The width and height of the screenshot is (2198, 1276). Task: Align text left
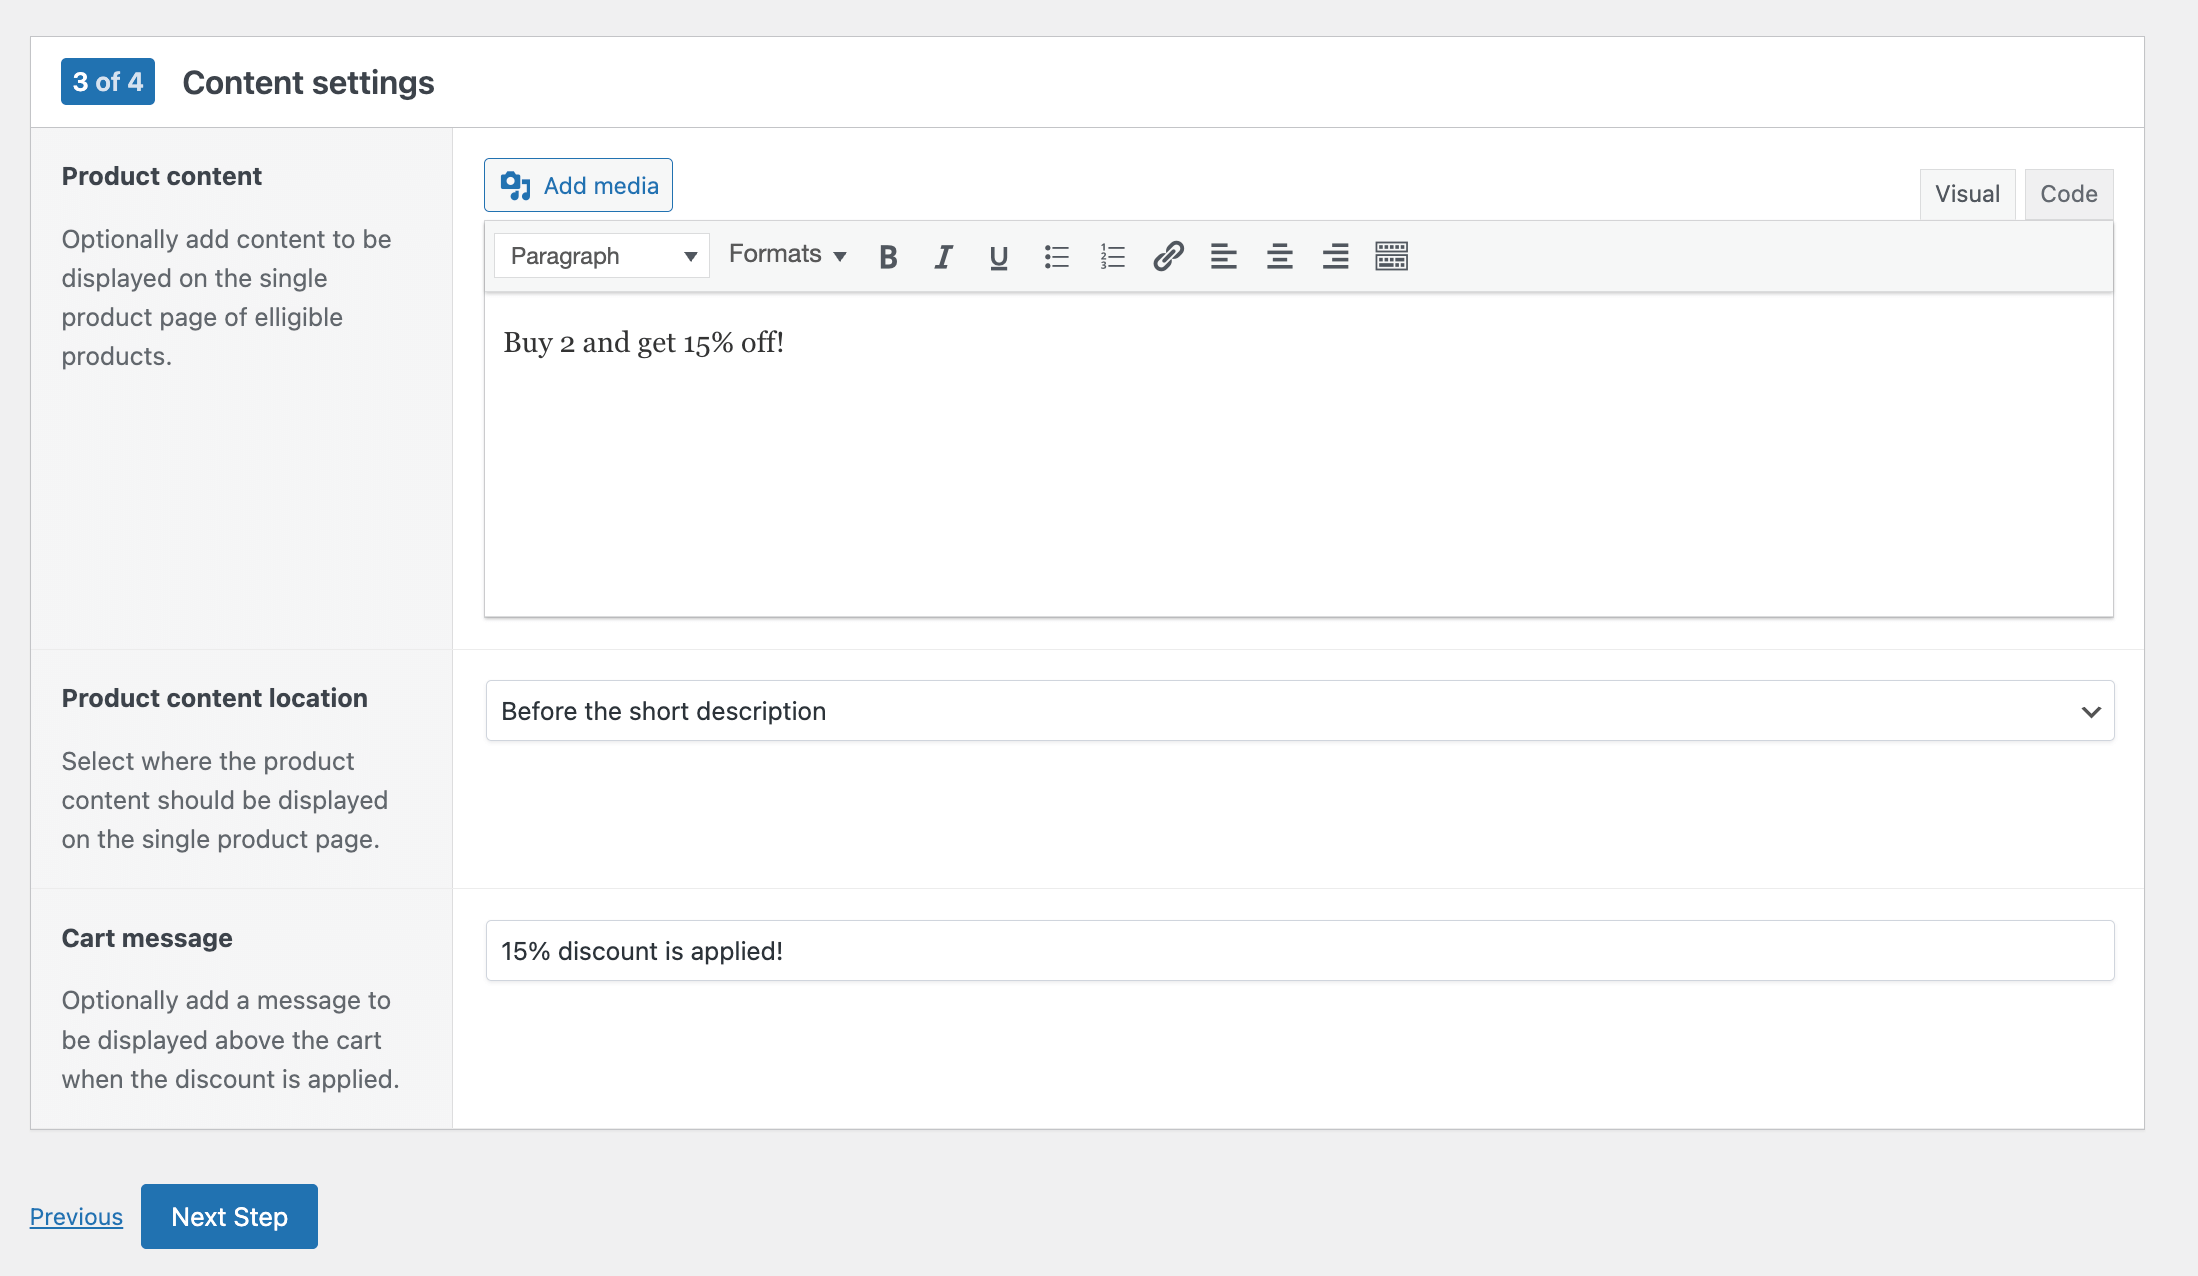1223,257
